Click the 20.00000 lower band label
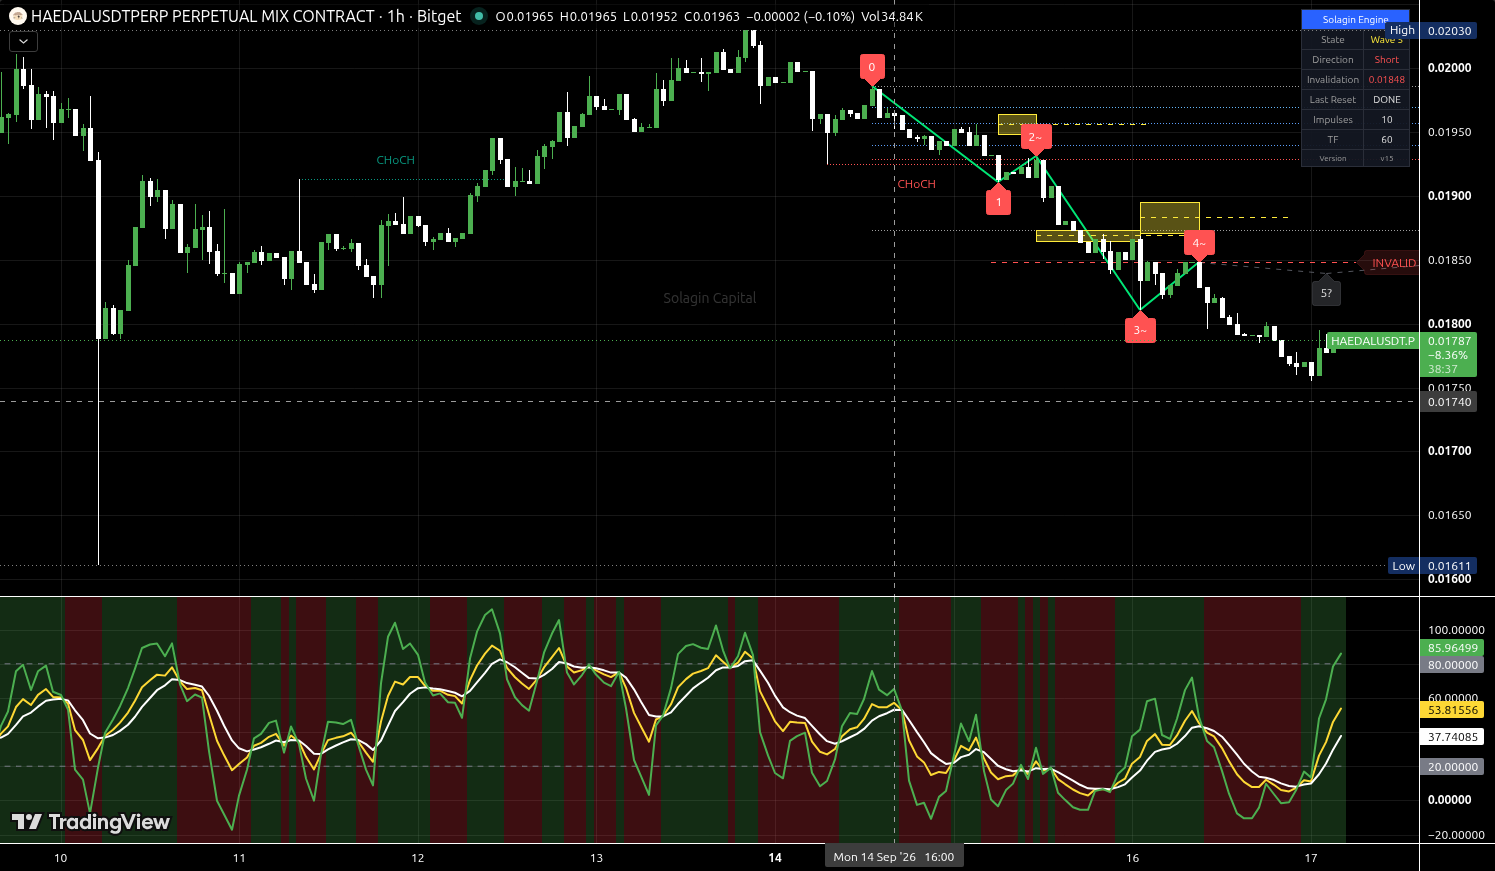Viewport: 1495px width, 871px height. (x=1452, y=767)
